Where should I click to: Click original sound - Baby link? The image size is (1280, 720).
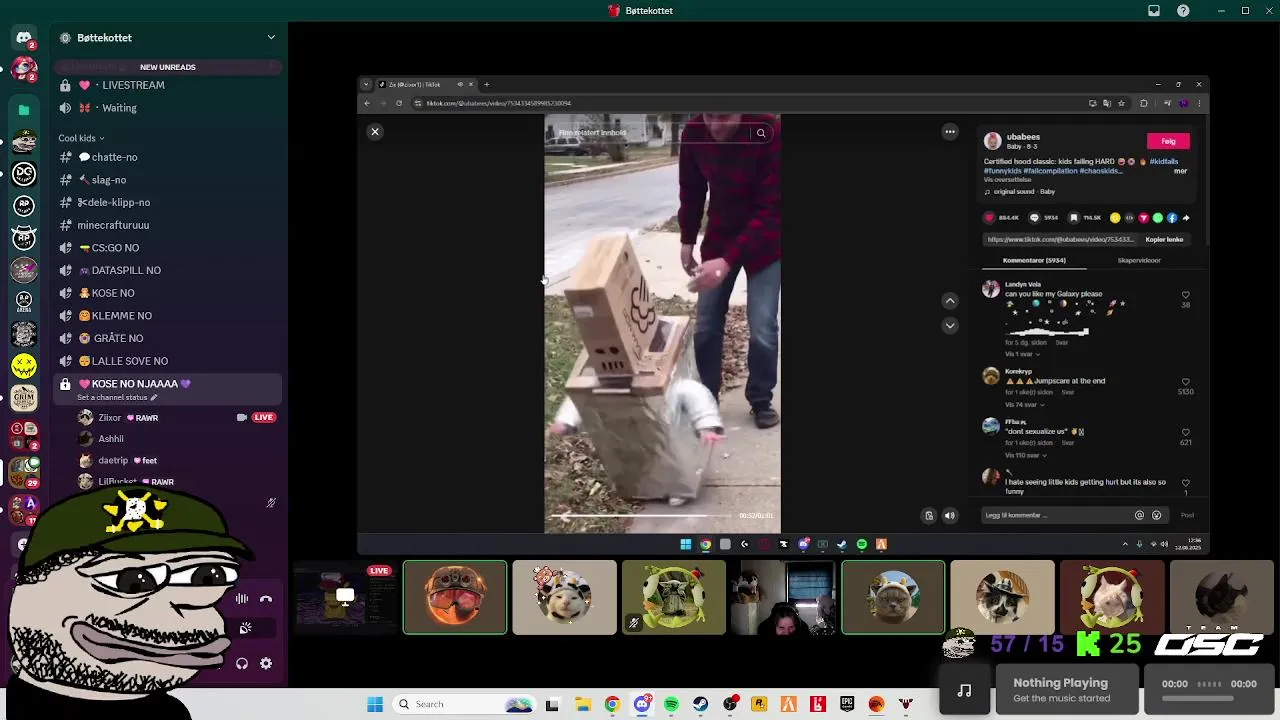click(1023, 192)
